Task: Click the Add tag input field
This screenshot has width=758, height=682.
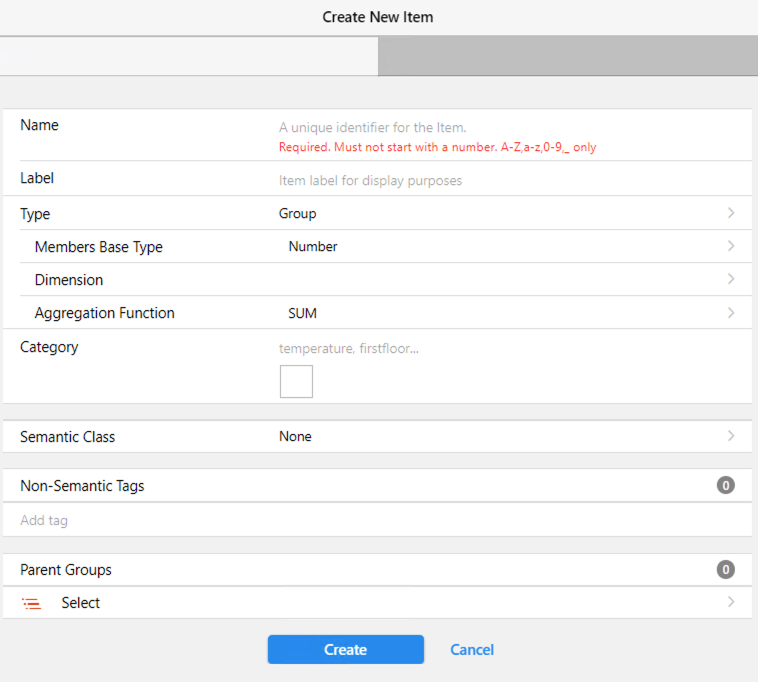Action: click(x=370, y=520)
